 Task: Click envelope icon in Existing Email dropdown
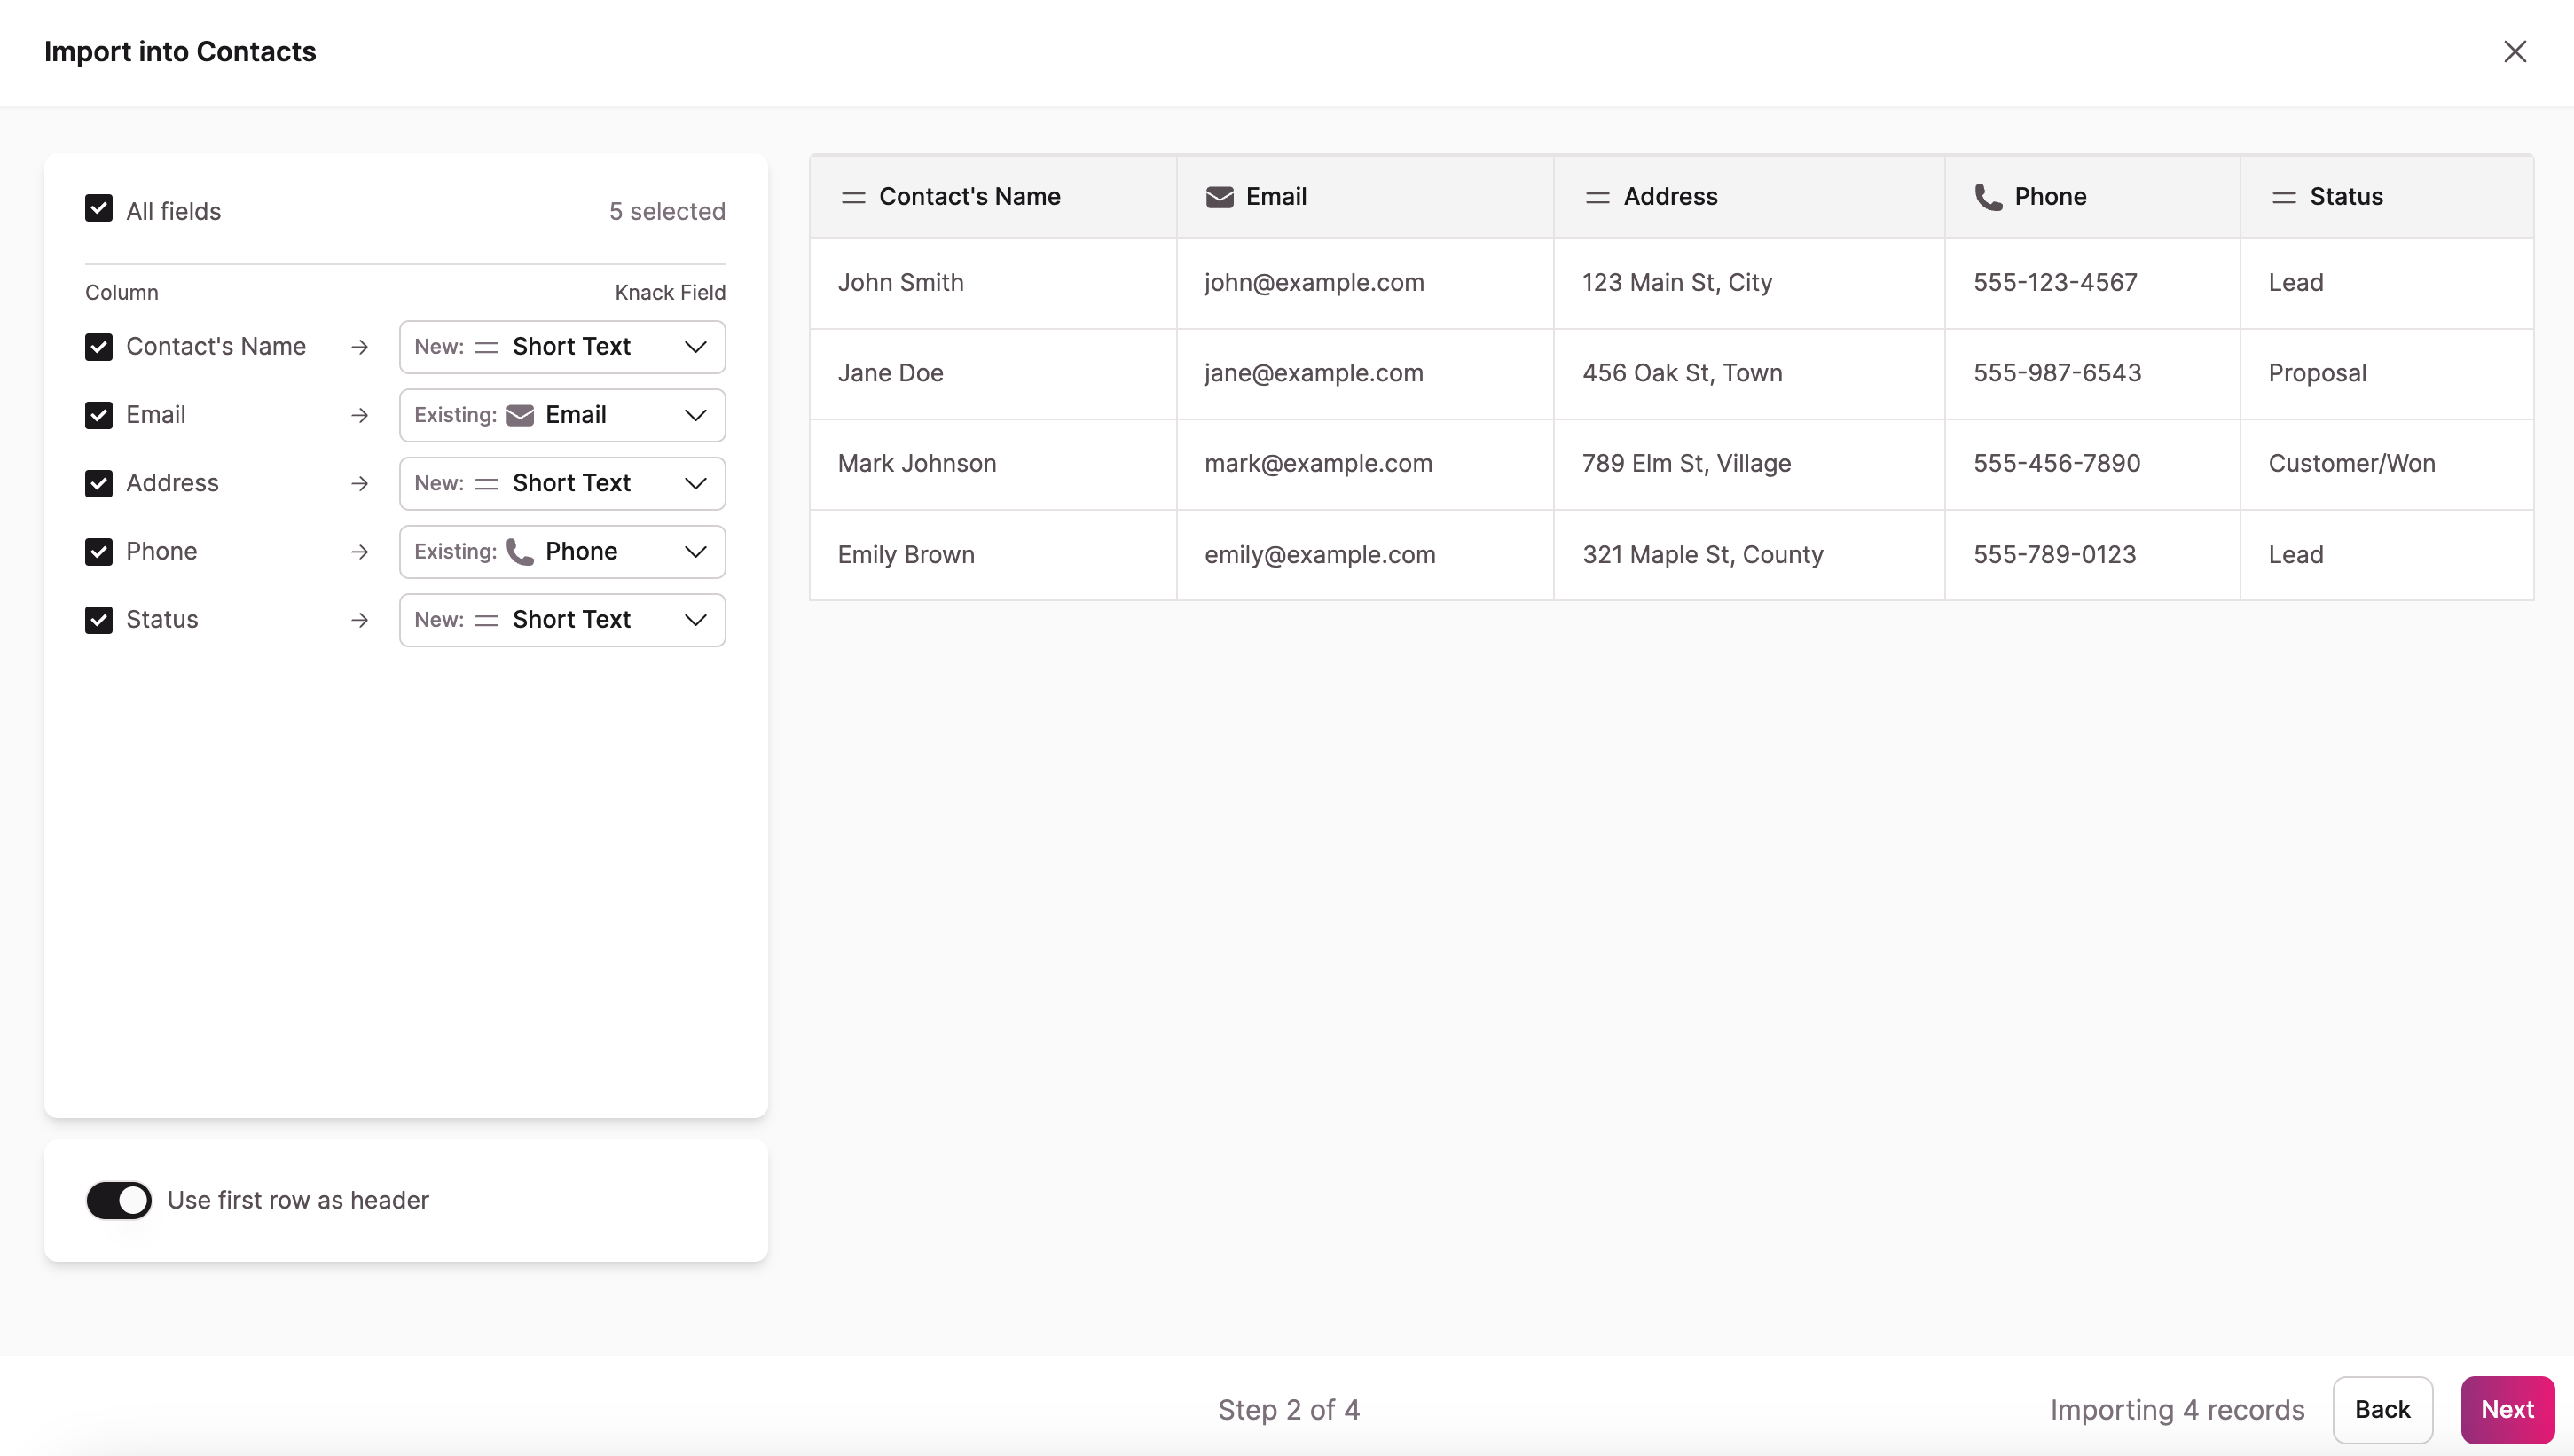520,415
